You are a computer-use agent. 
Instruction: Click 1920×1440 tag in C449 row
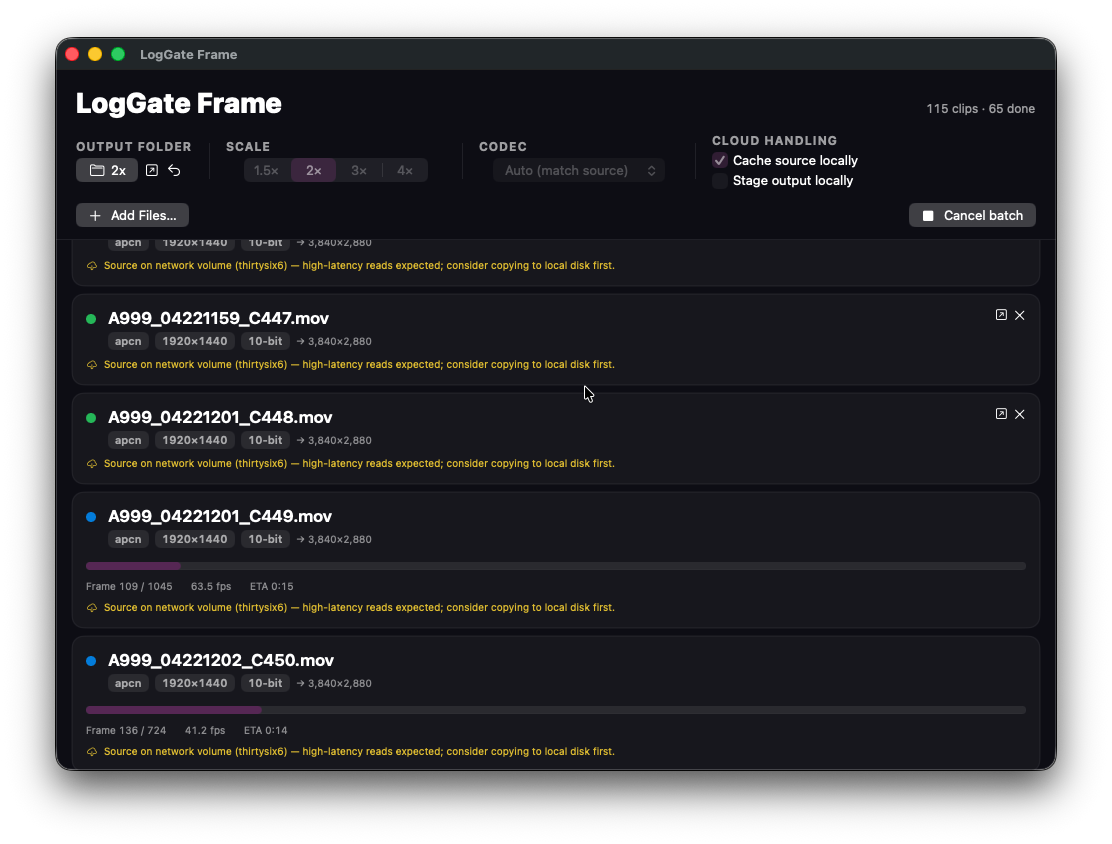coord(195,539)
